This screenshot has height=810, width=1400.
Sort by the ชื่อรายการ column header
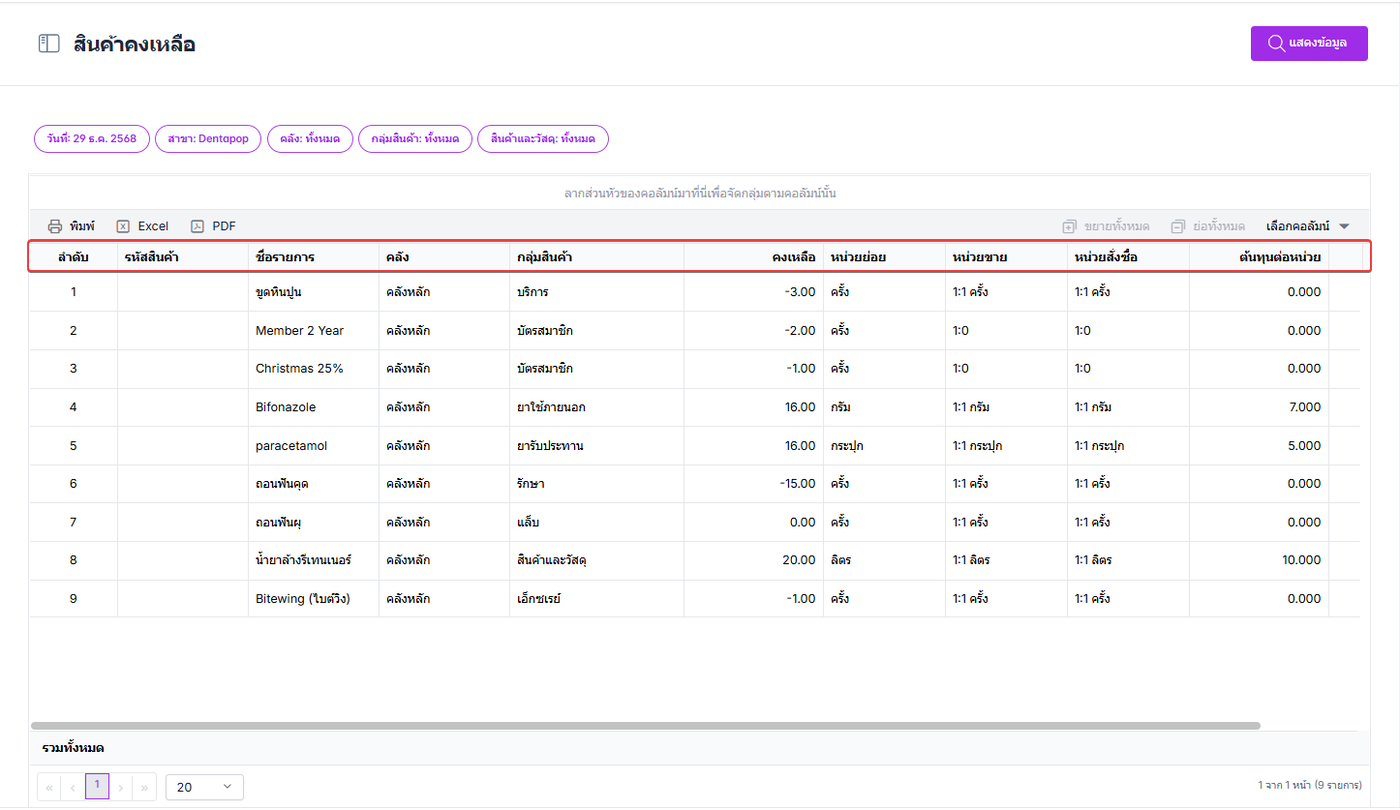tap(285, 257)
